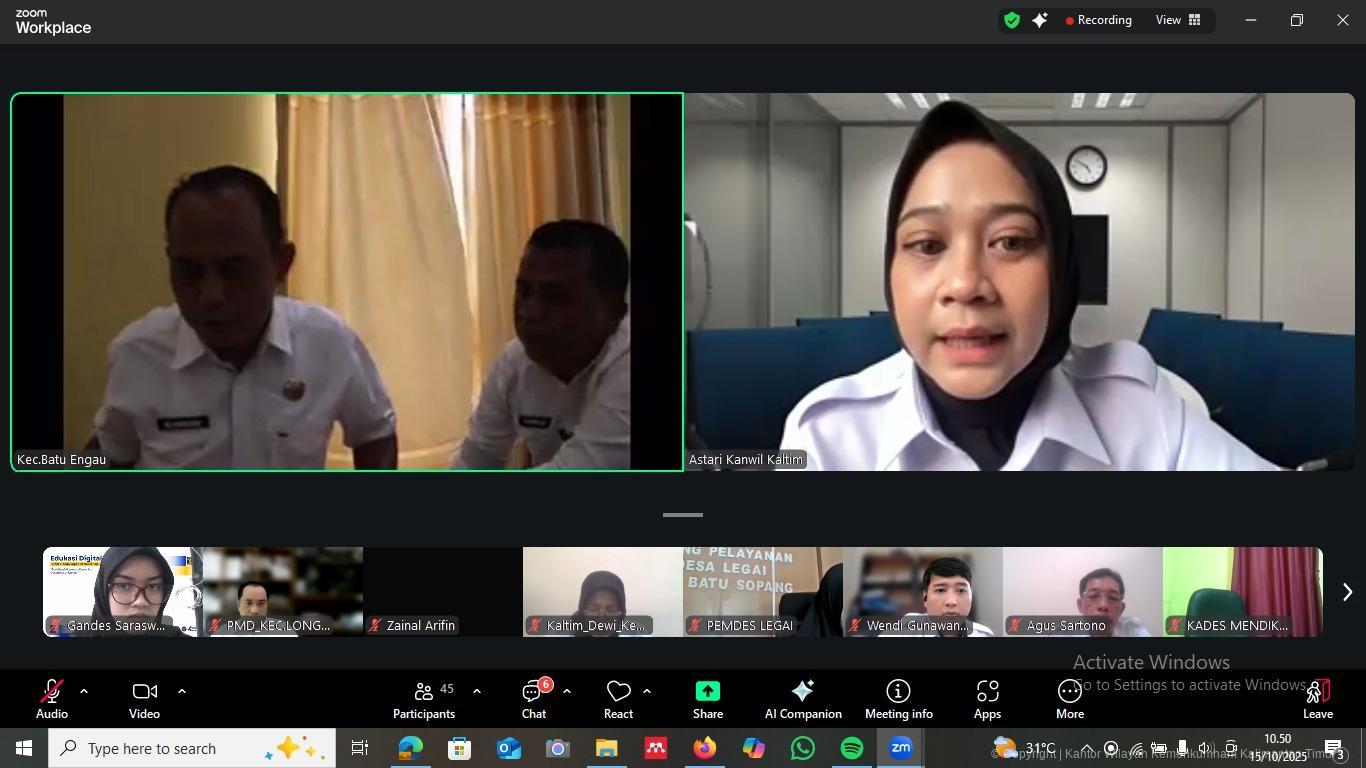Unmute the microphone via Audio

coord(52,699)
